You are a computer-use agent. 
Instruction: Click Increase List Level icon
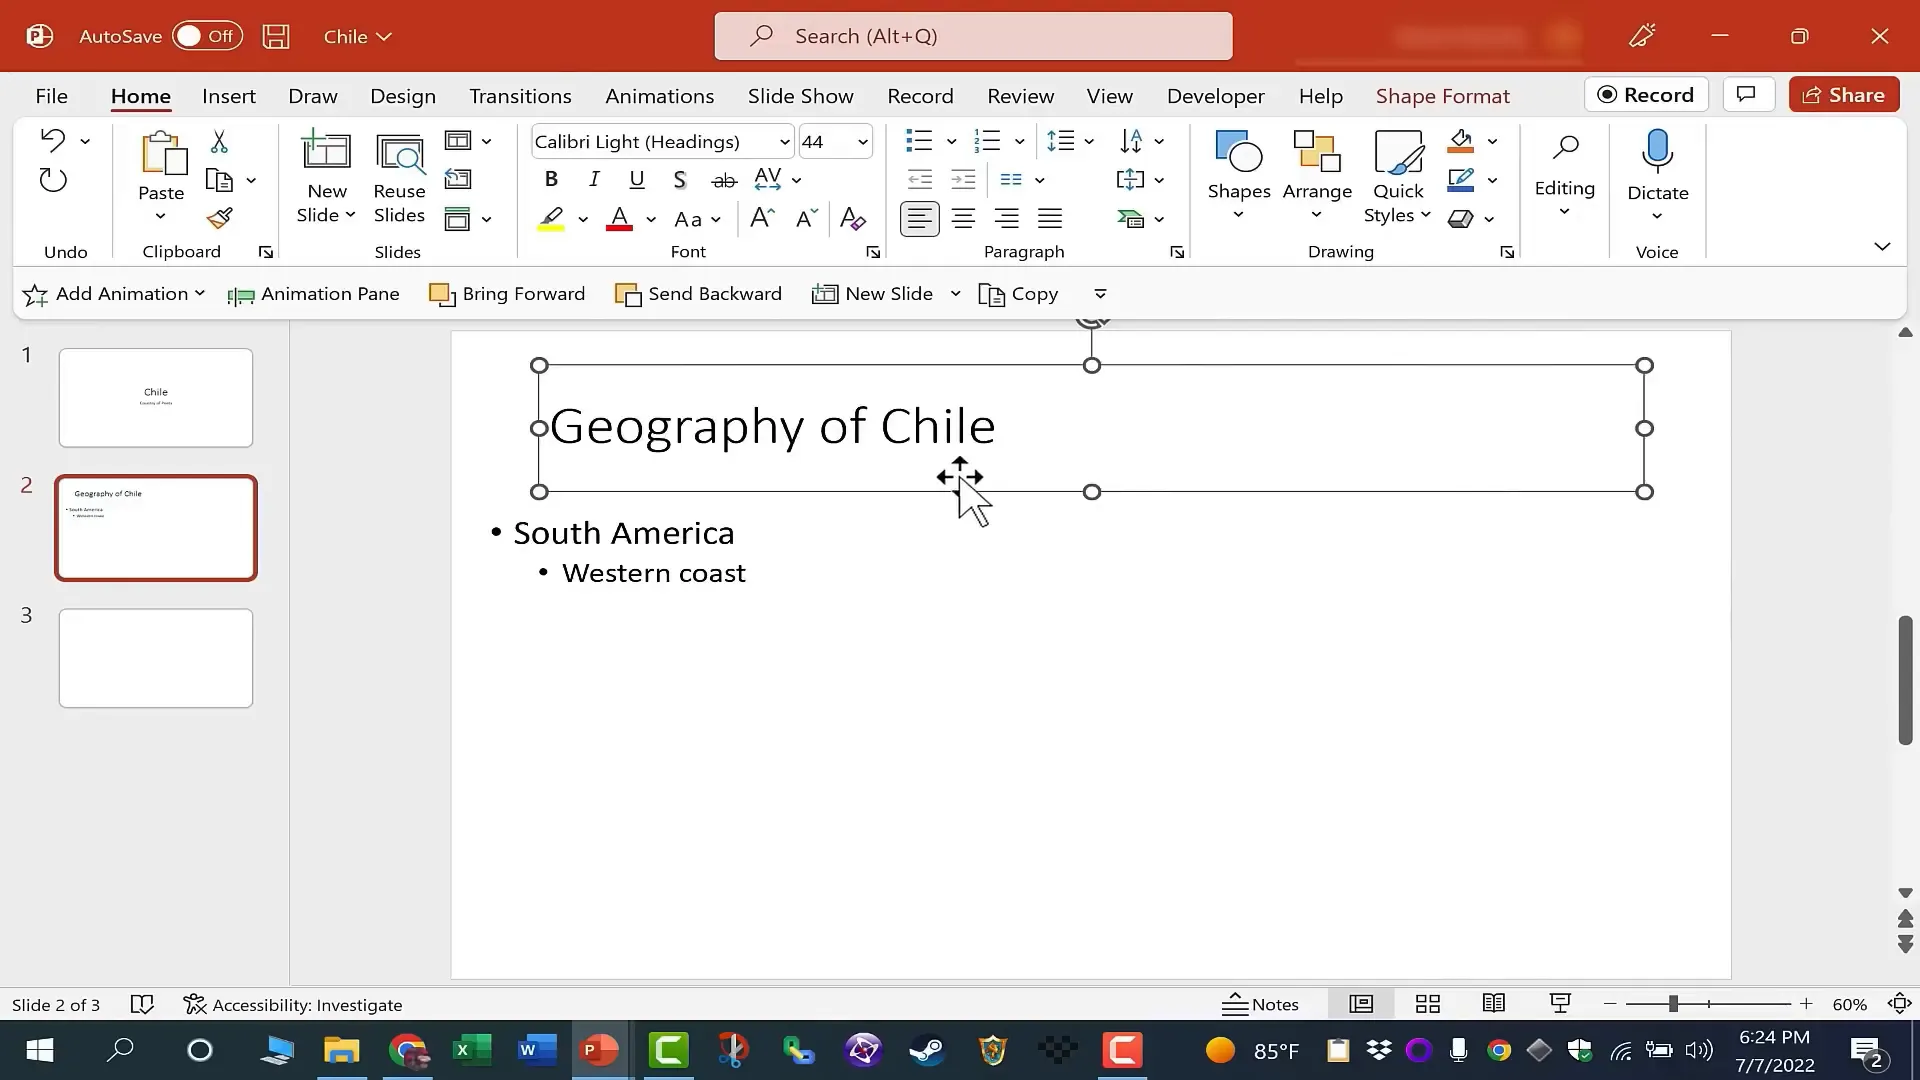pos(963,180)
